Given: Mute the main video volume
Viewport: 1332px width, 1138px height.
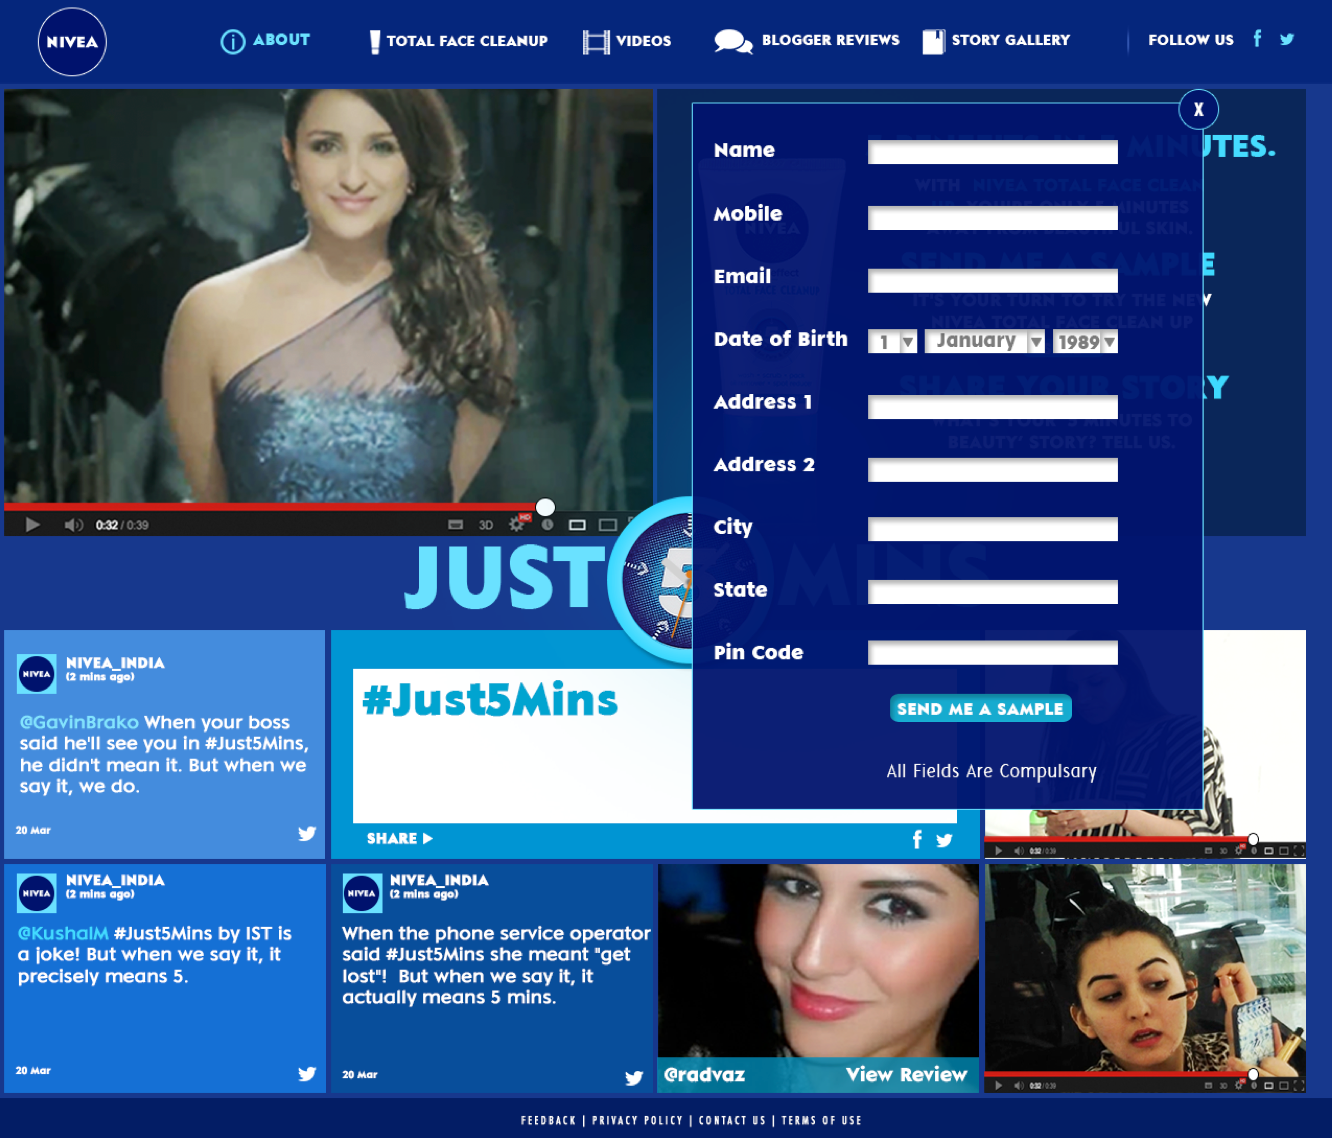Looking at the screenshot, I should click(73, 524).
